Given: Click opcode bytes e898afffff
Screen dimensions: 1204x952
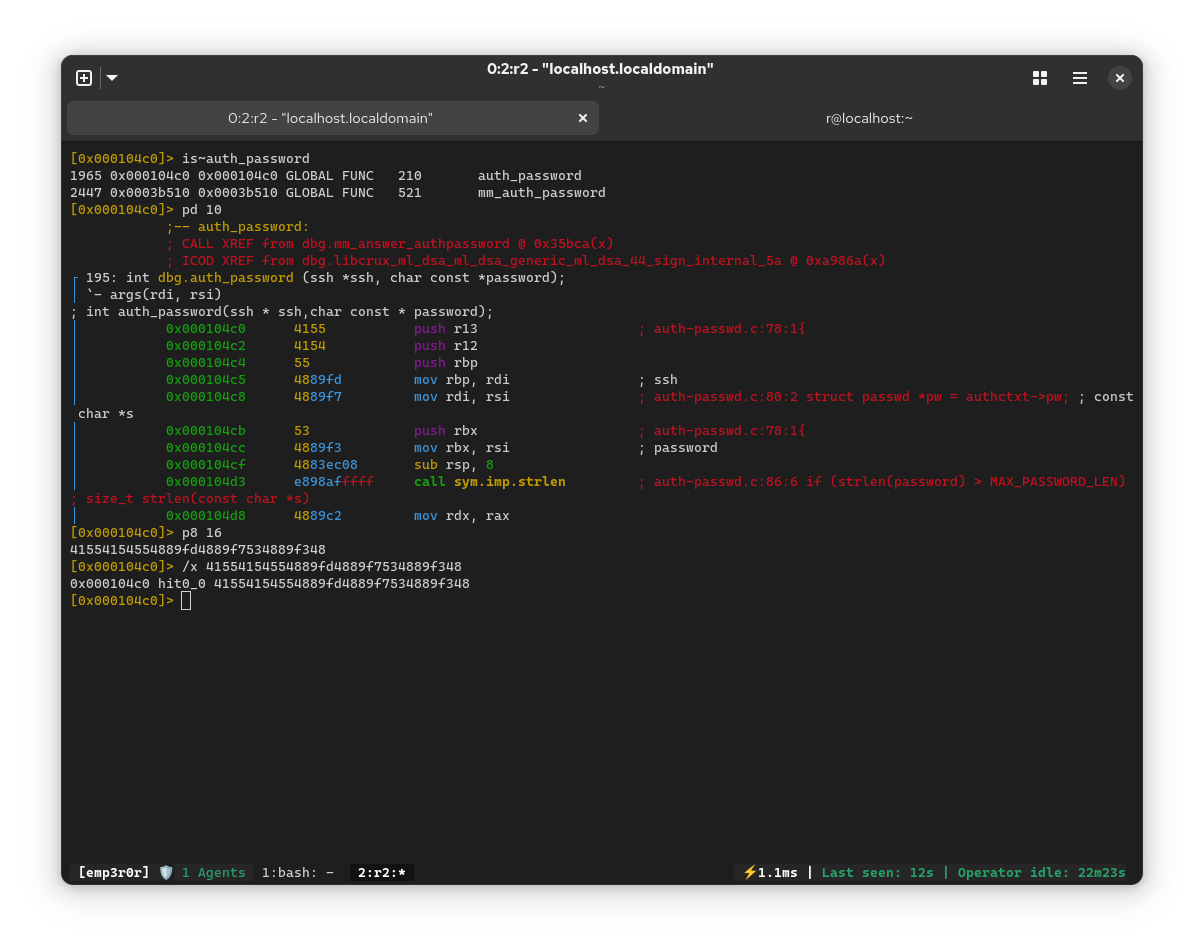Looking at the screenshot, I should point(334,482).
